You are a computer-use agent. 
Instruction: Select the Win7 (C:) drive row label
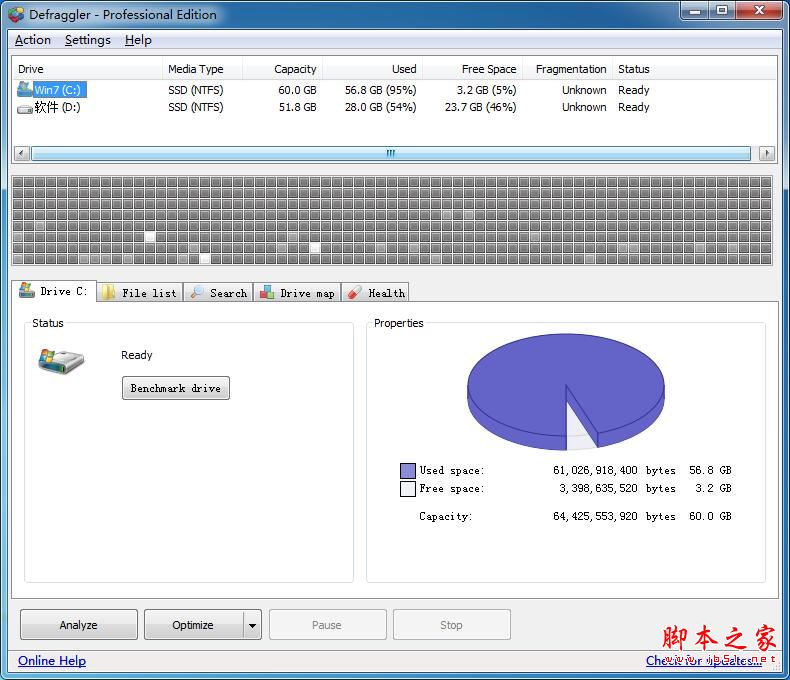click(x=58, y=90)
